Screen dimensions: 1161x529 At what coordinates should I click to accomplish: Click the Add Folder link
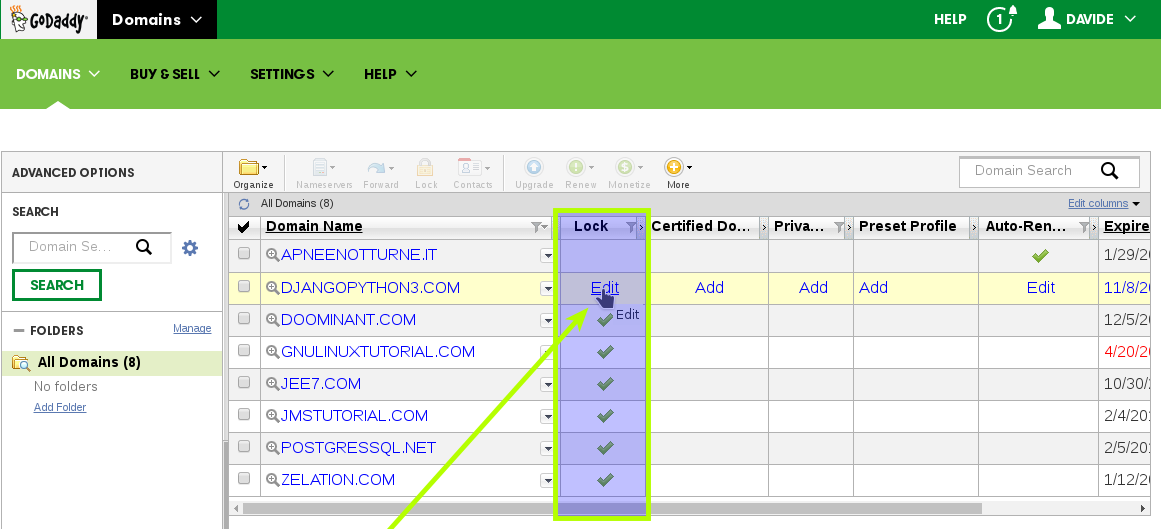(x=60, y=407)
